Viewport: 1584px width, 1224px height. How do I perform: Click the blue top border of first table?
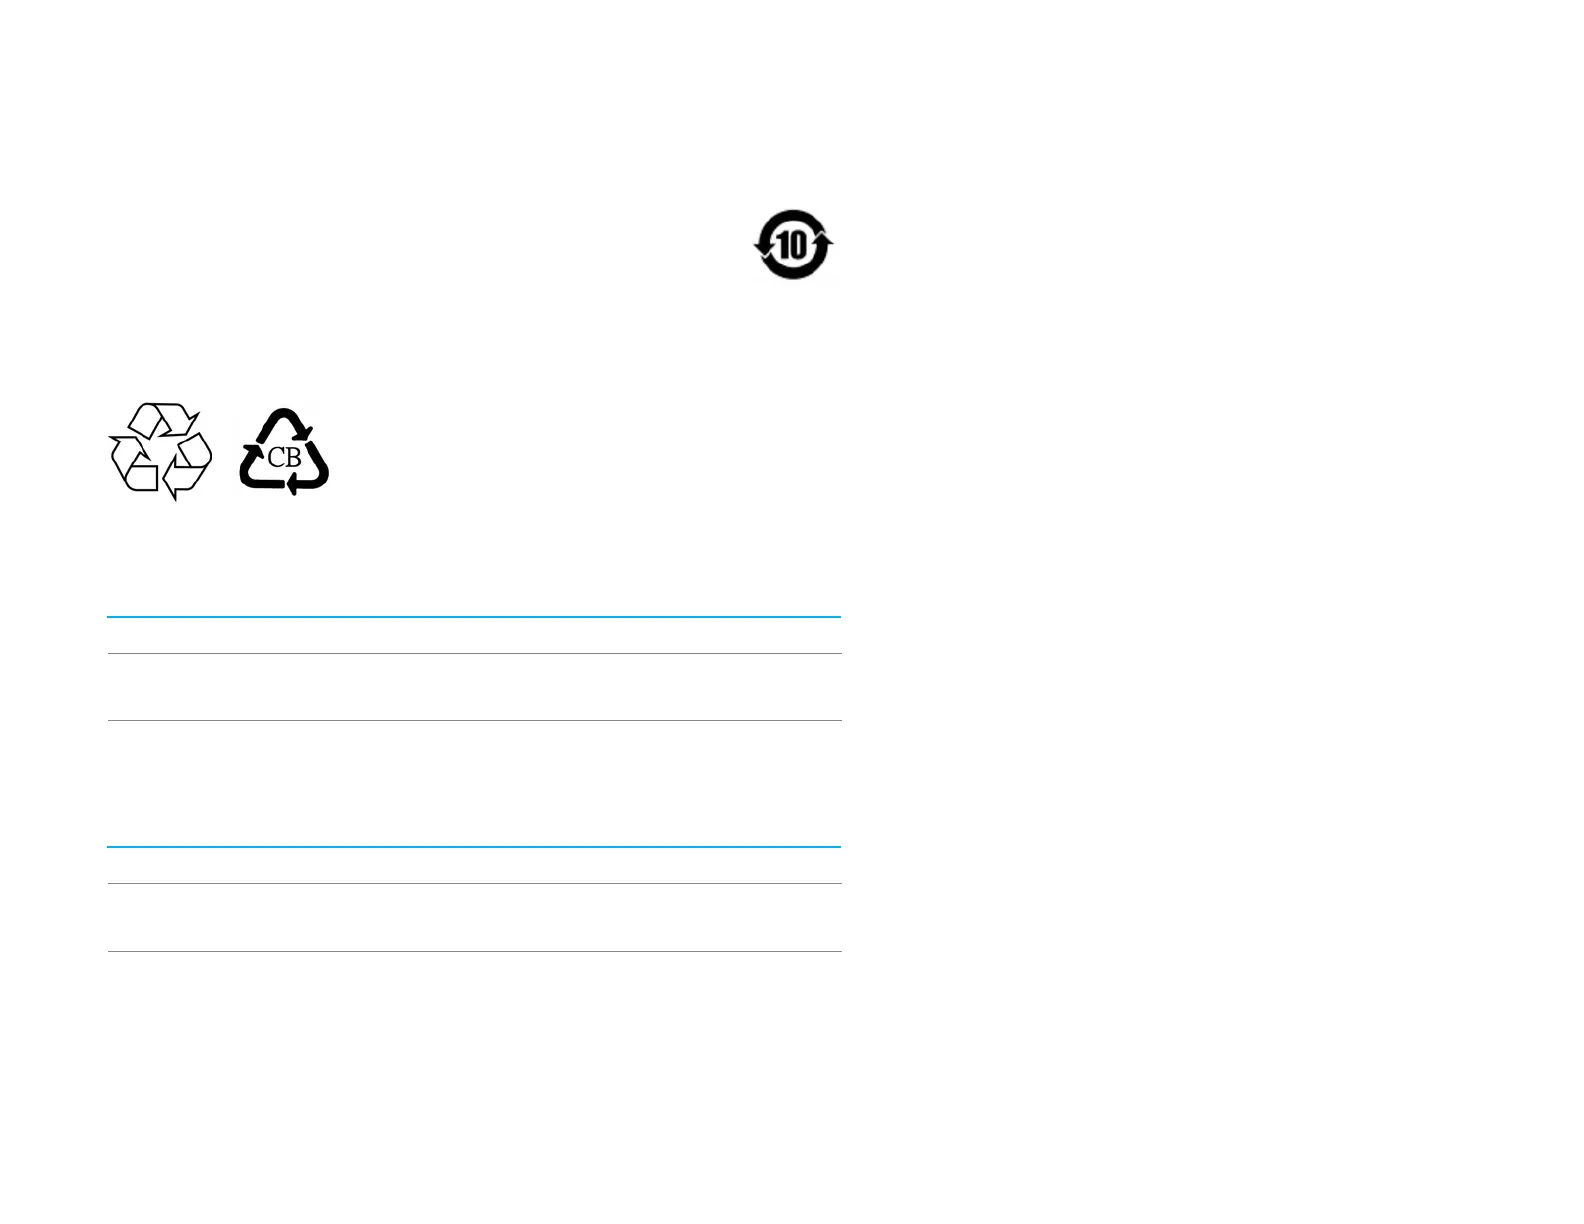coord(474,617)
